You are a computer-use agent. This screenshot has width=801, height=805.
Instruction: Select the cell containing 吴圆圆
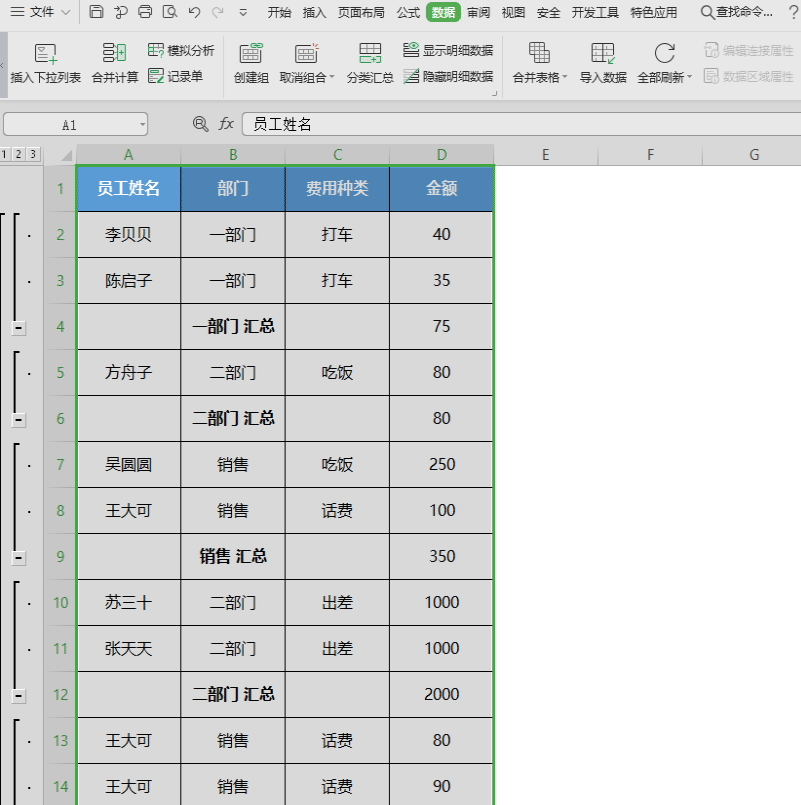(x=128, y=464)
